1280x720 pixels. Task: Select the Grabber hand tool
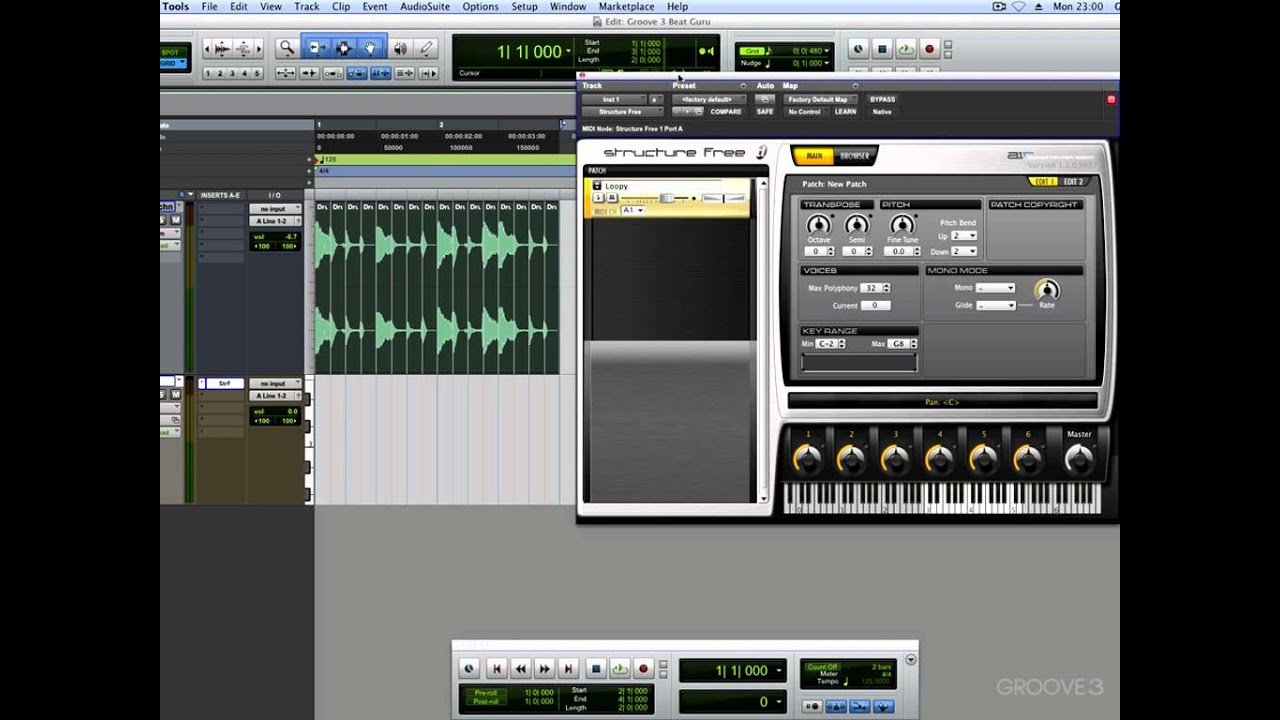[371, 47]
